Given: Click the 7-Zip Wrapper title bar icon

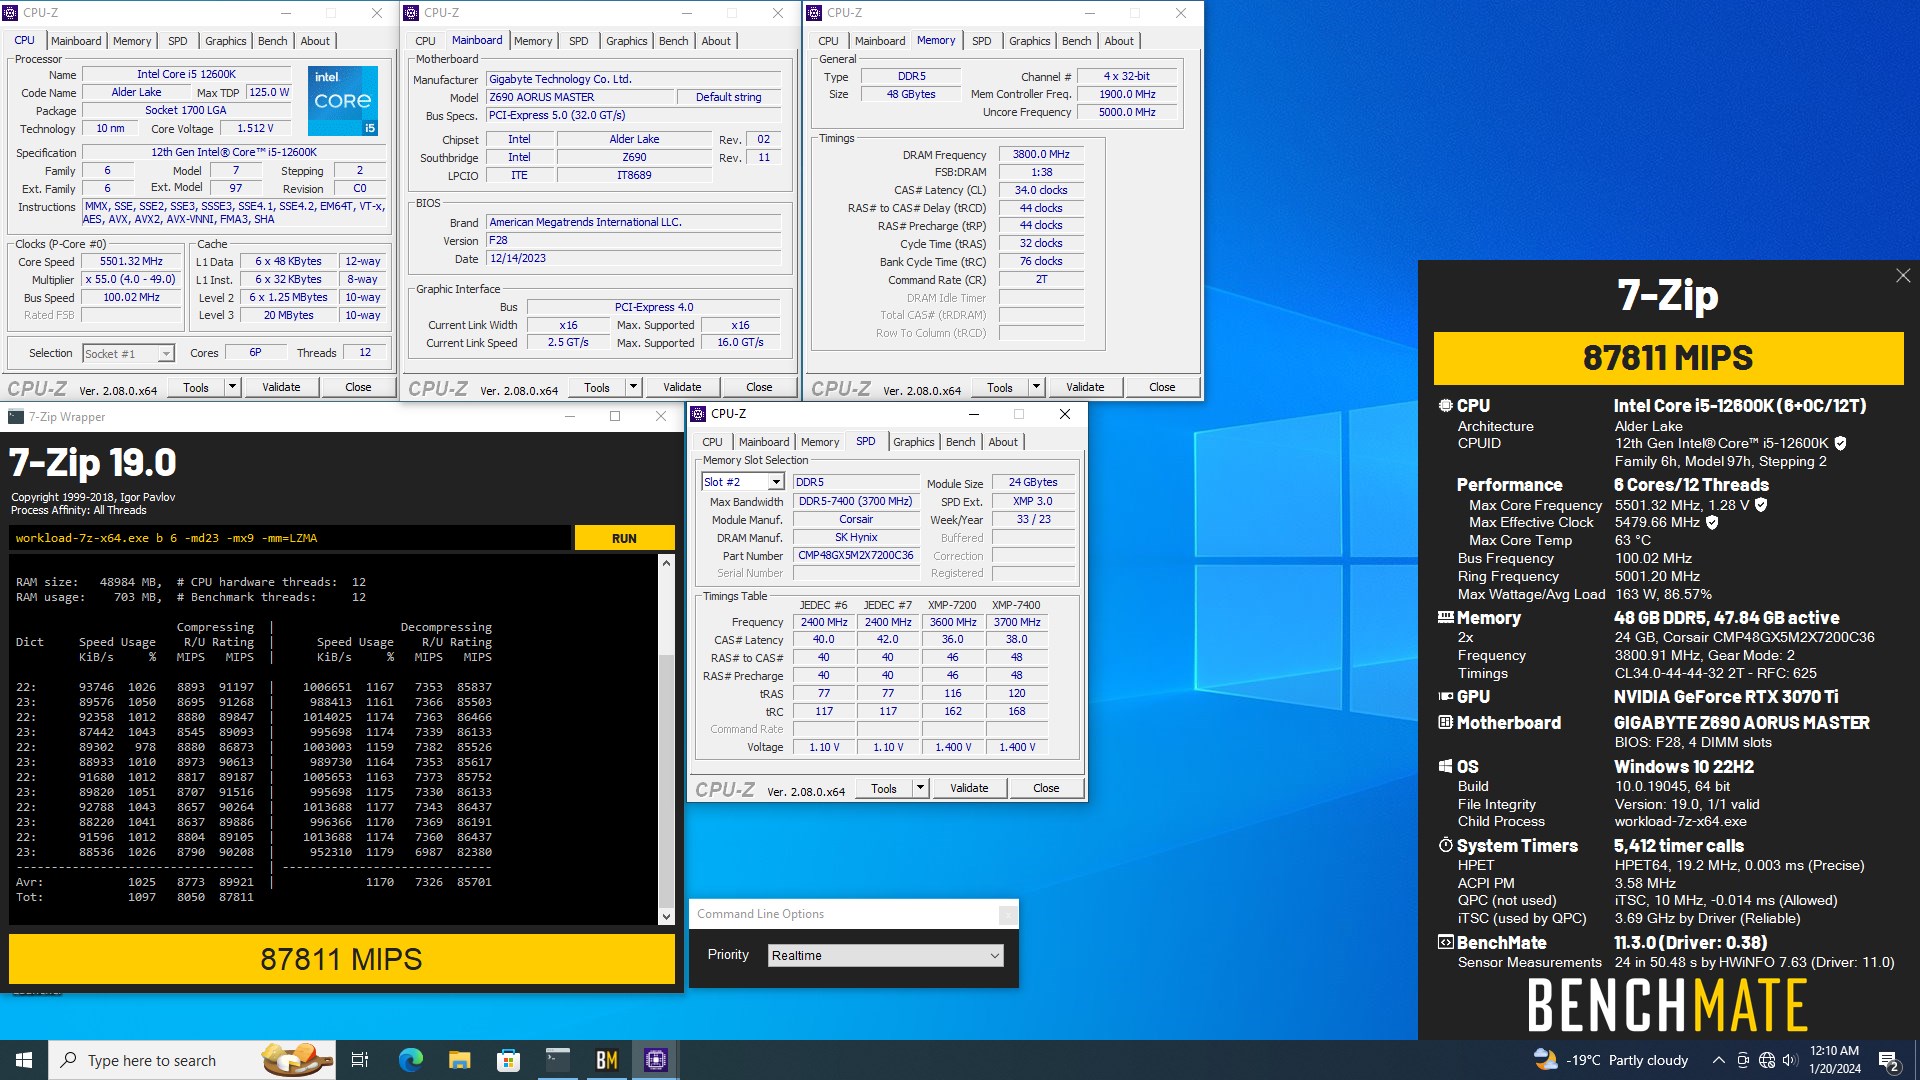Looking at the screenshot, I should (16, 417).
